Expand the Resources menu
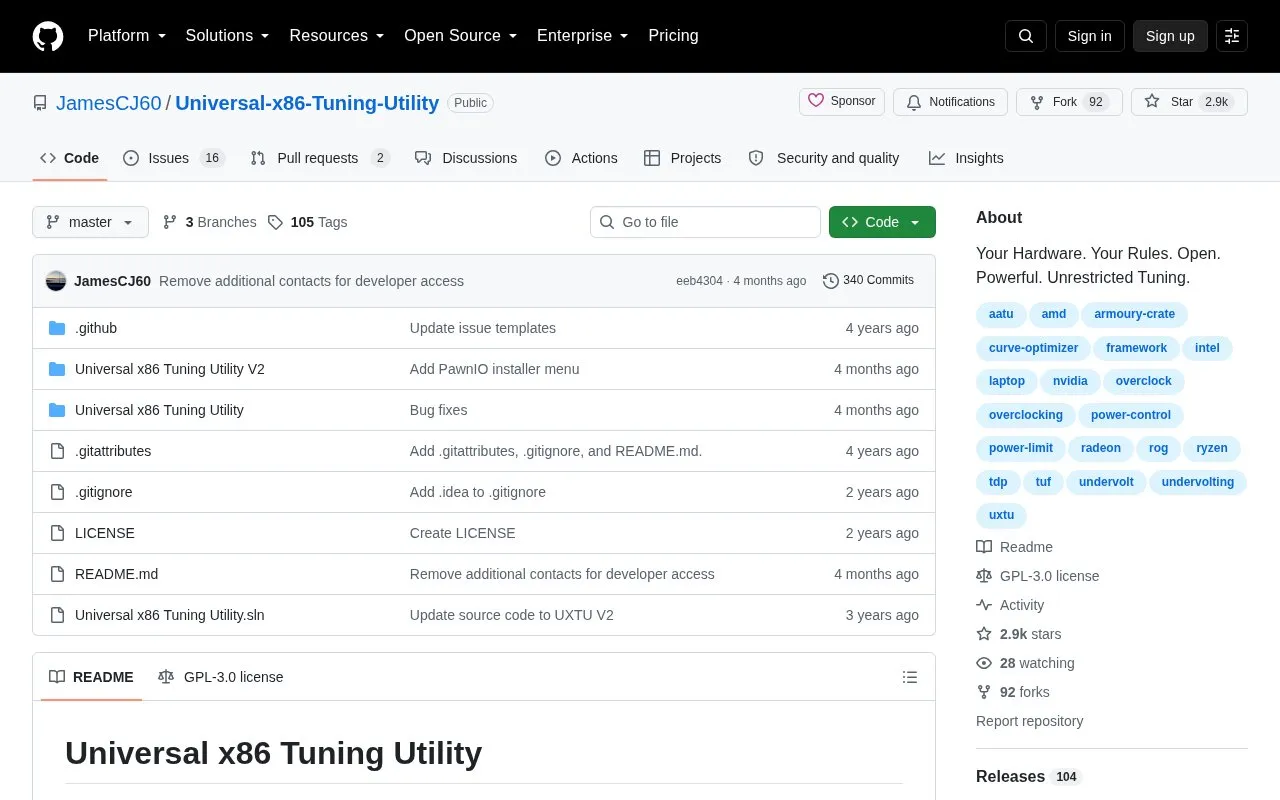The height and width of the screenshot is (800, 1280). [337, 36]
